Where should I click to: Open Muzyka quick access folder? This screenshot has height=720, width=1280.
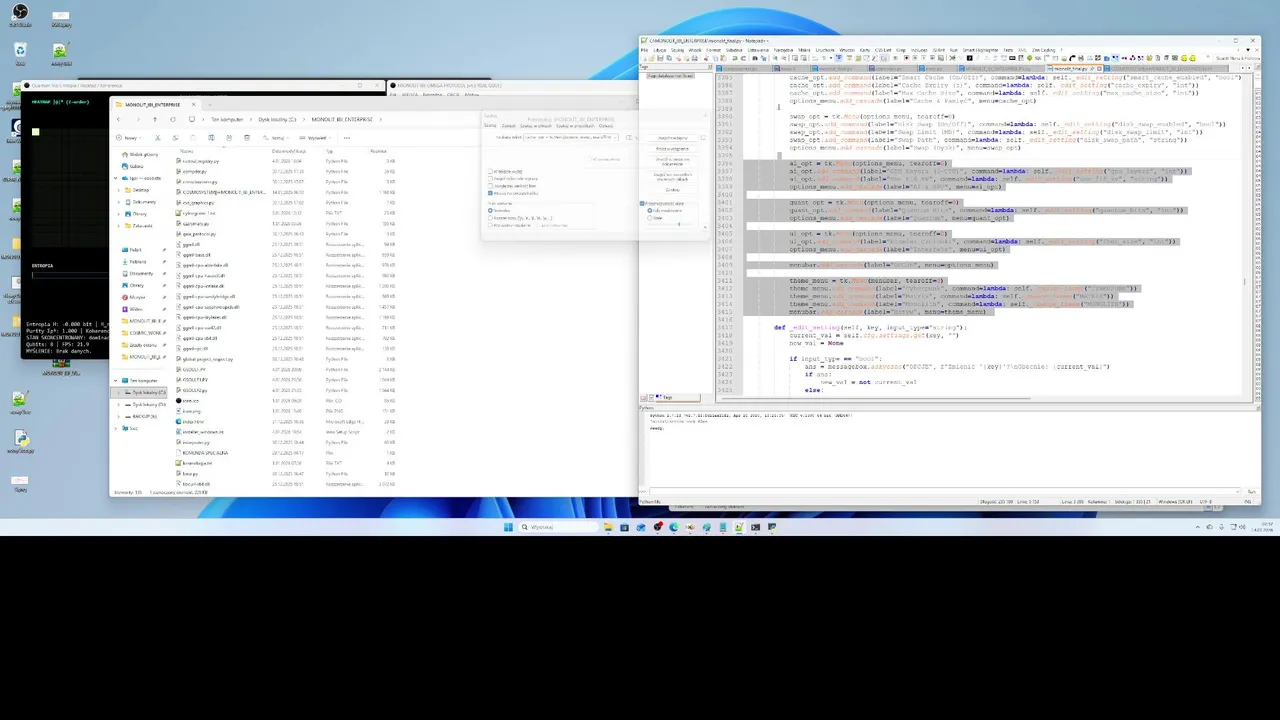pos(132,297)
